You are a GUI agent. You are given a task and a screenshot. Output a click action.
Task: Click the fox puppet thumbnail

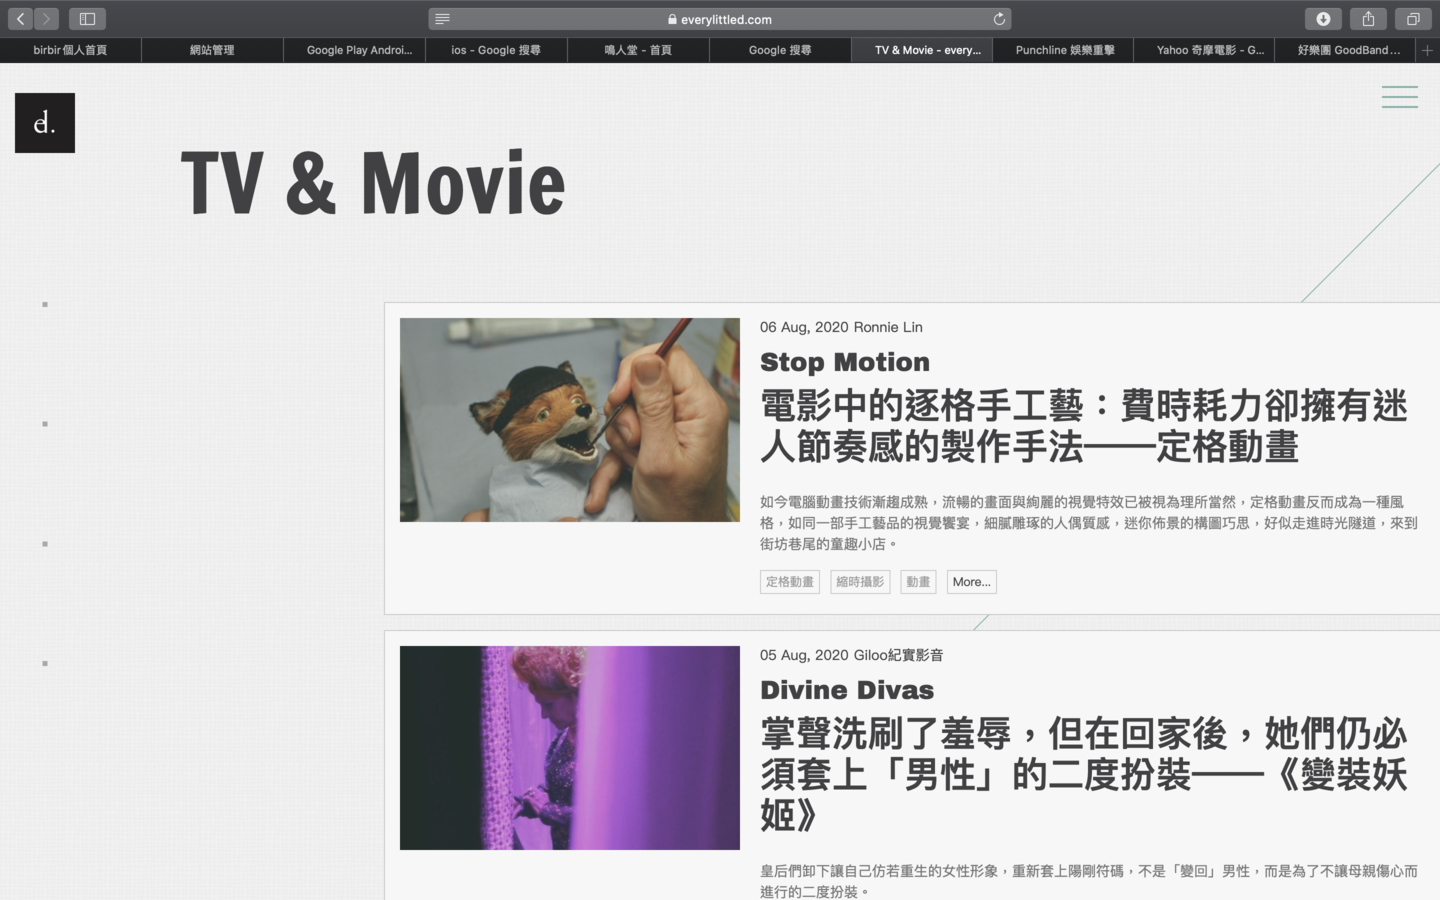pos(570,420)
